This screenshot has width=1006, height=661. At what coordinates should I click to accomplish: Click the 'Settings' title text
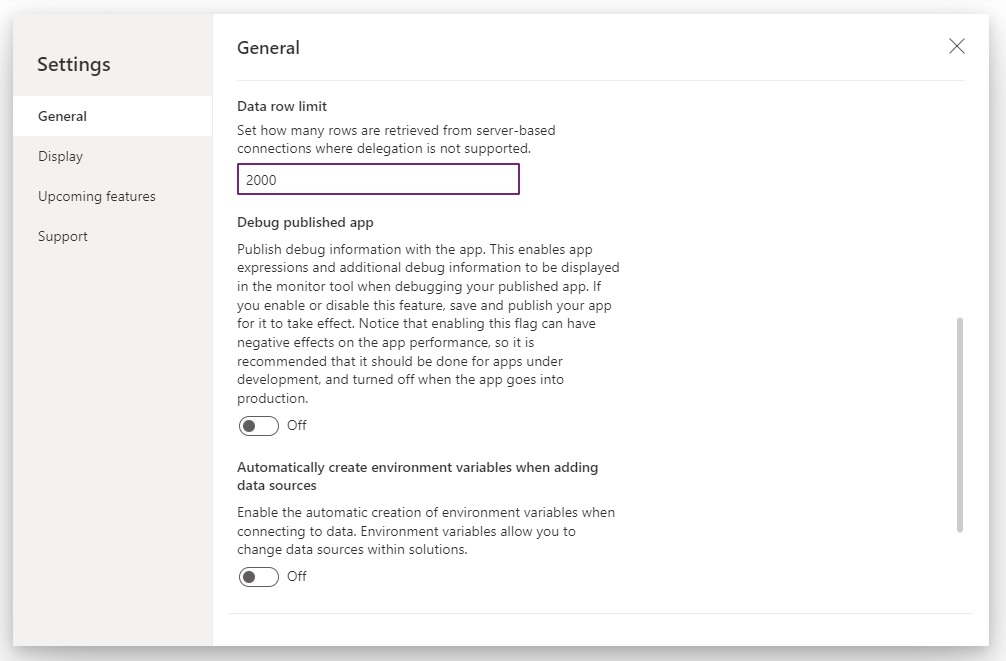coord(74,65)
